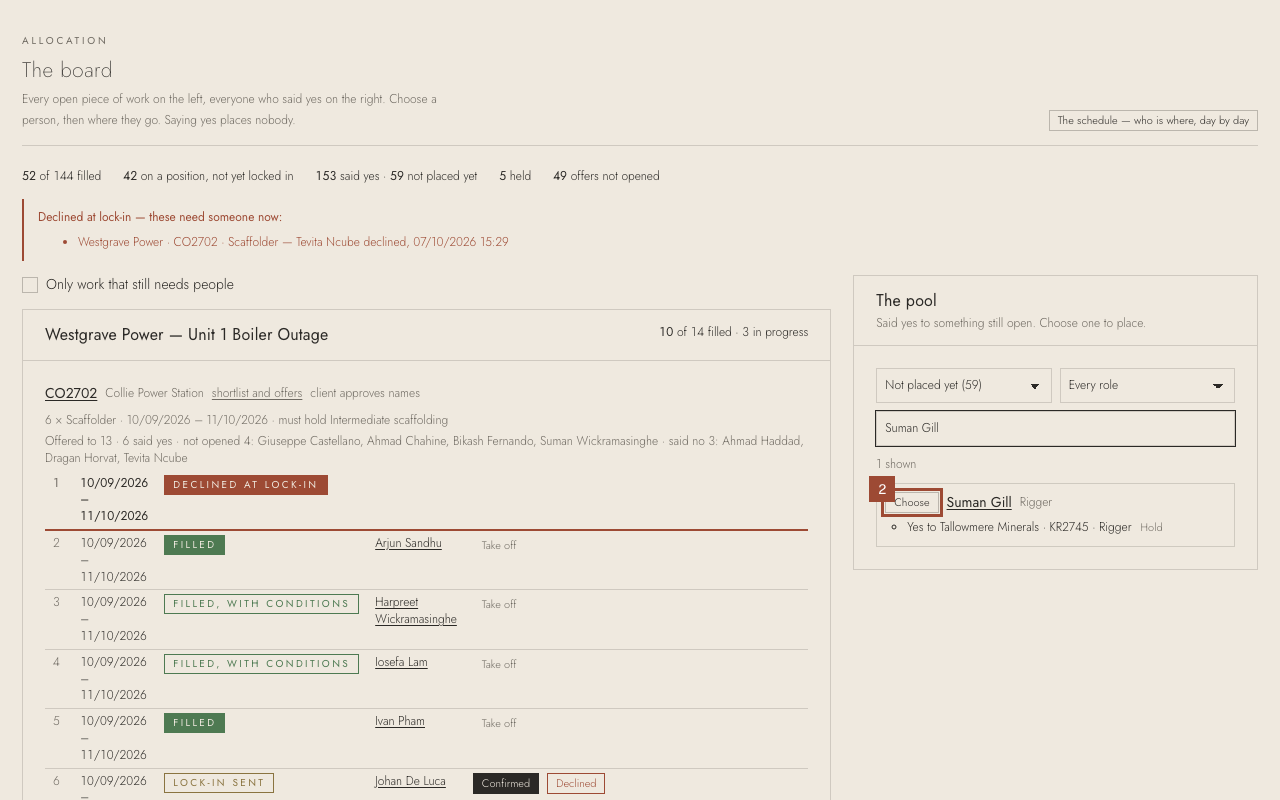The image size is (1280, 800).
Task: Open the 'Not placed yet (59)' dropdown
Action: 963,385
